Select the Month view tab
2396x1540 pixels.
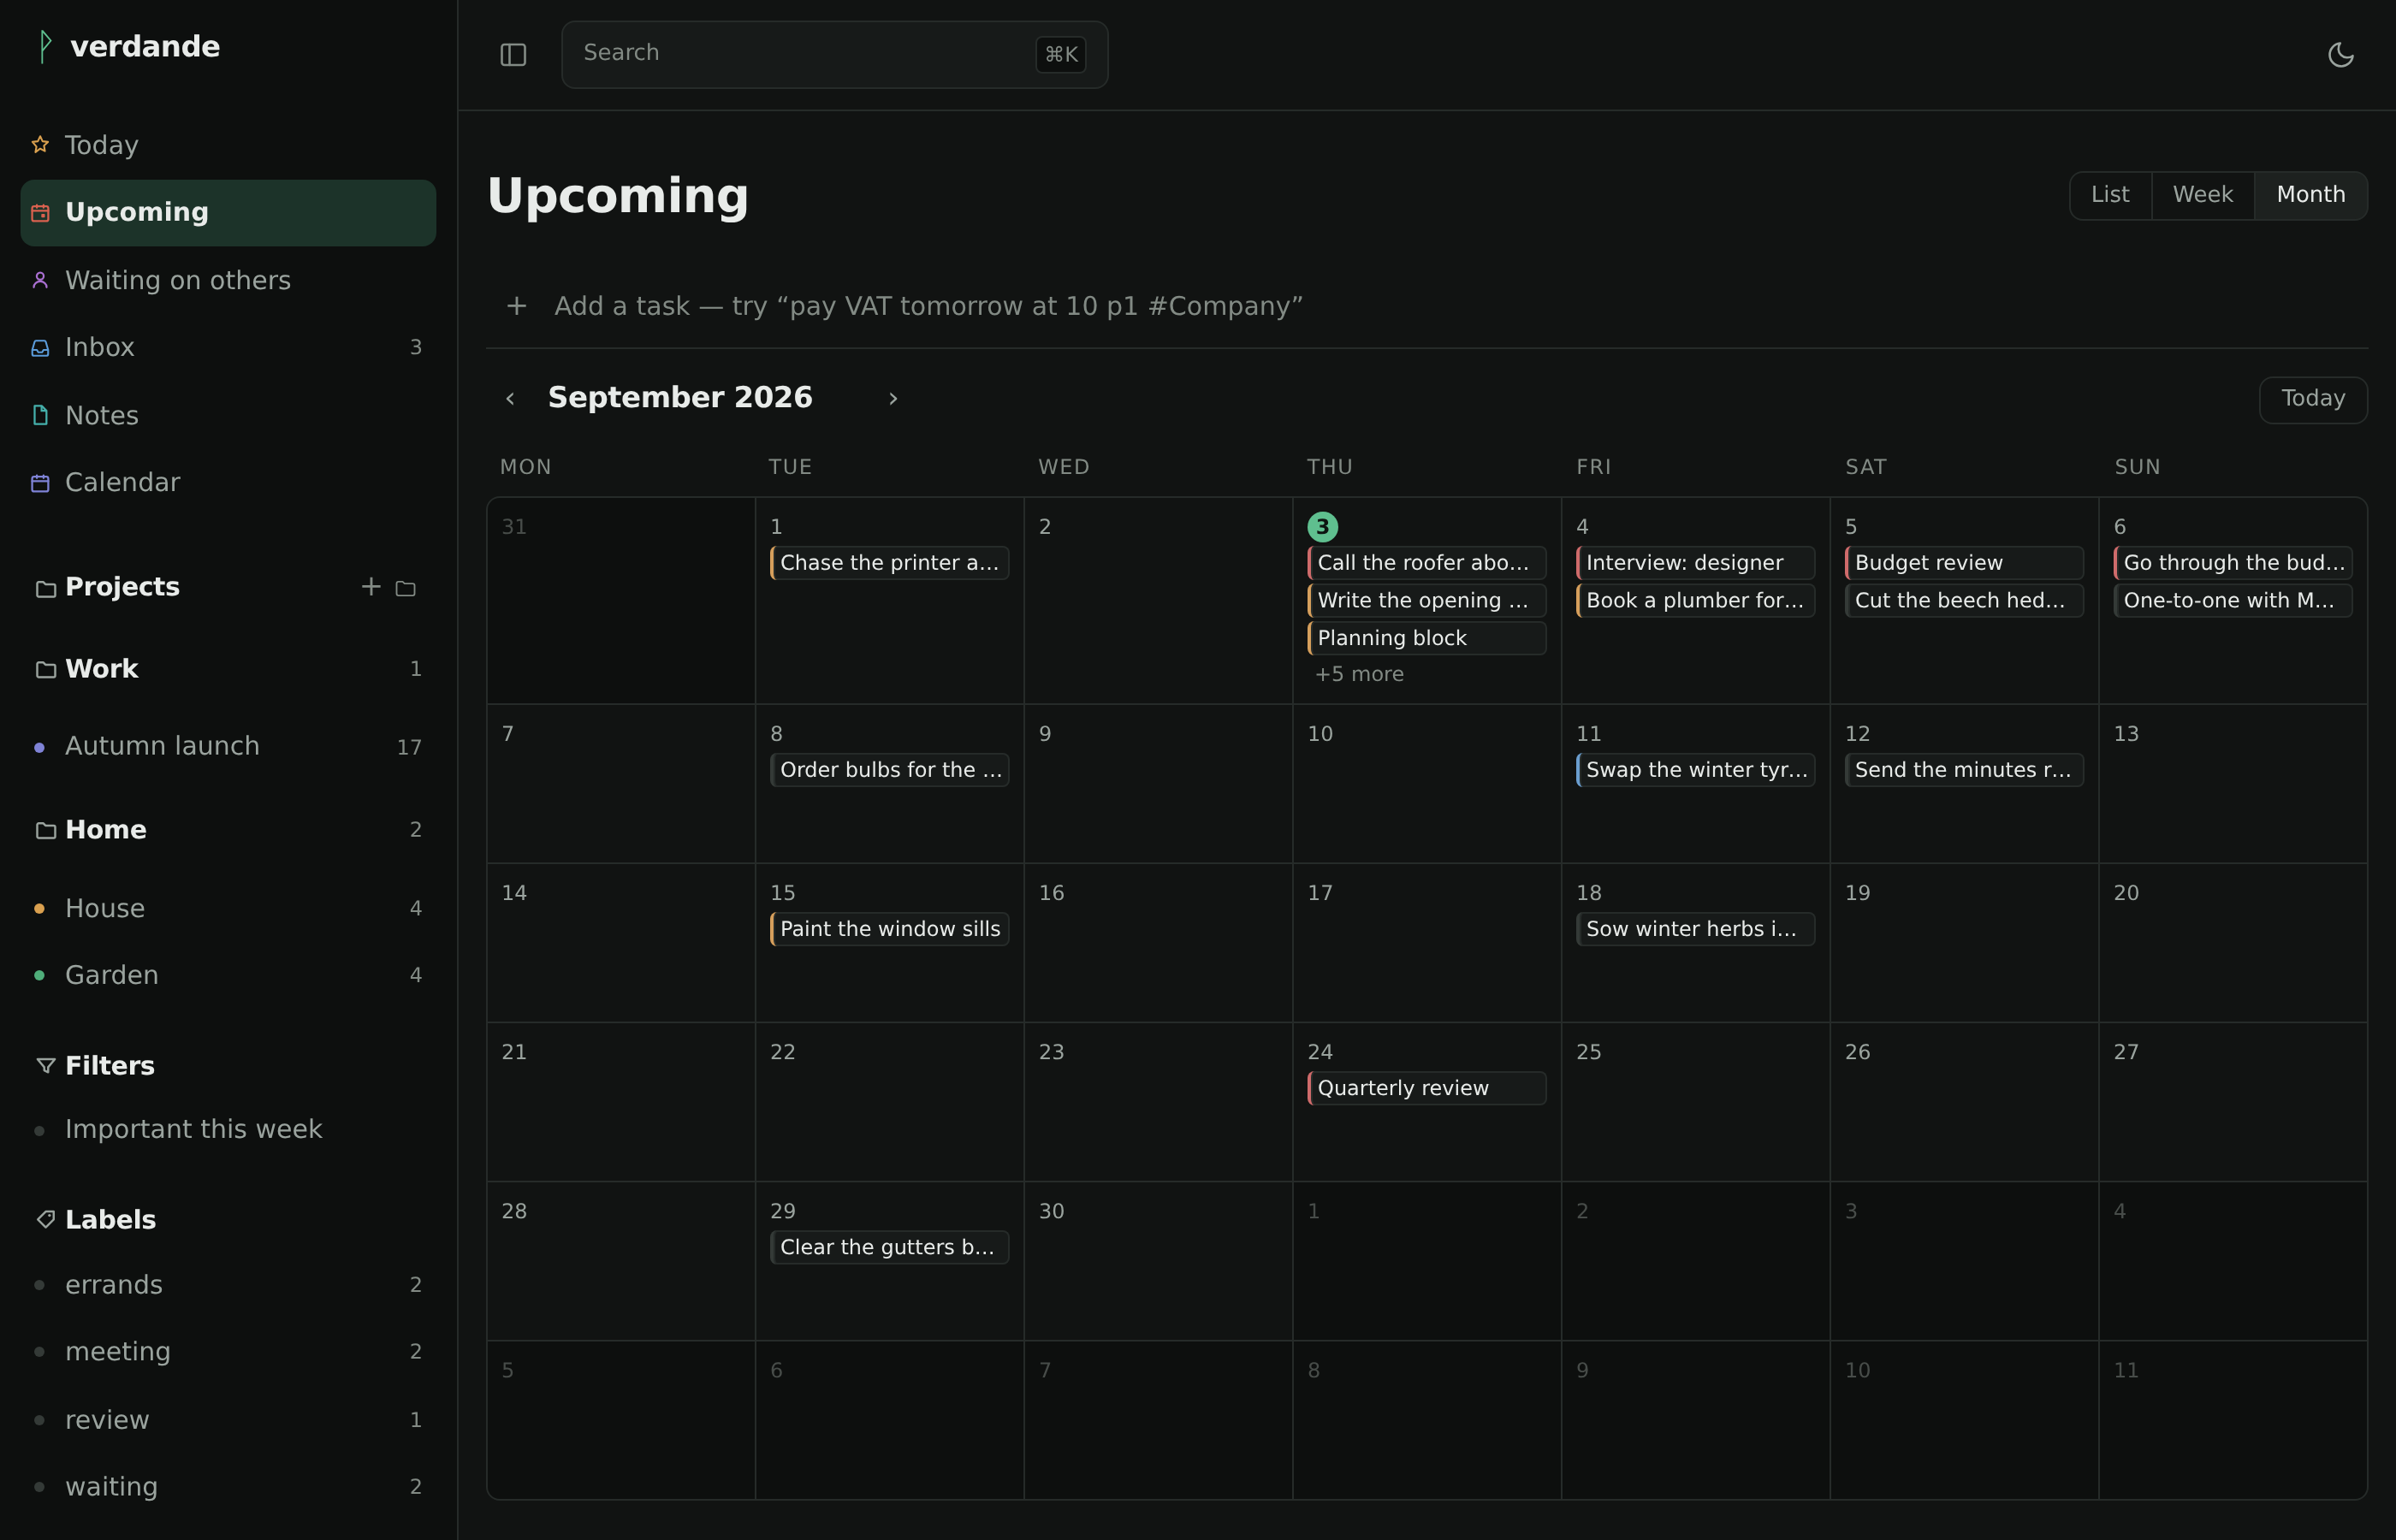2310,194
